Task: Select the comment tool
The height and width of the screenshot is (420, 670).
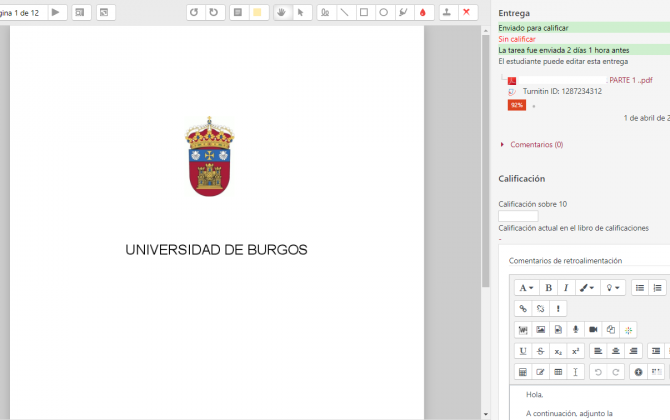Action: 238,12
